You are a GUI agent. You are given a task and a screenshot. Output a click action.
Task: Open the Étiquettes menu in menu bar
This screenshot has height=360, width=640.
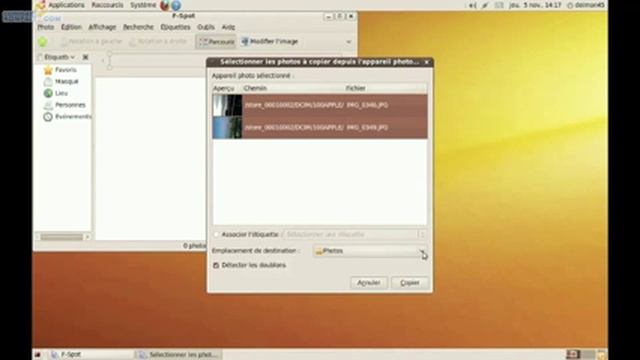pyautogui.click(x=176, y=27)
